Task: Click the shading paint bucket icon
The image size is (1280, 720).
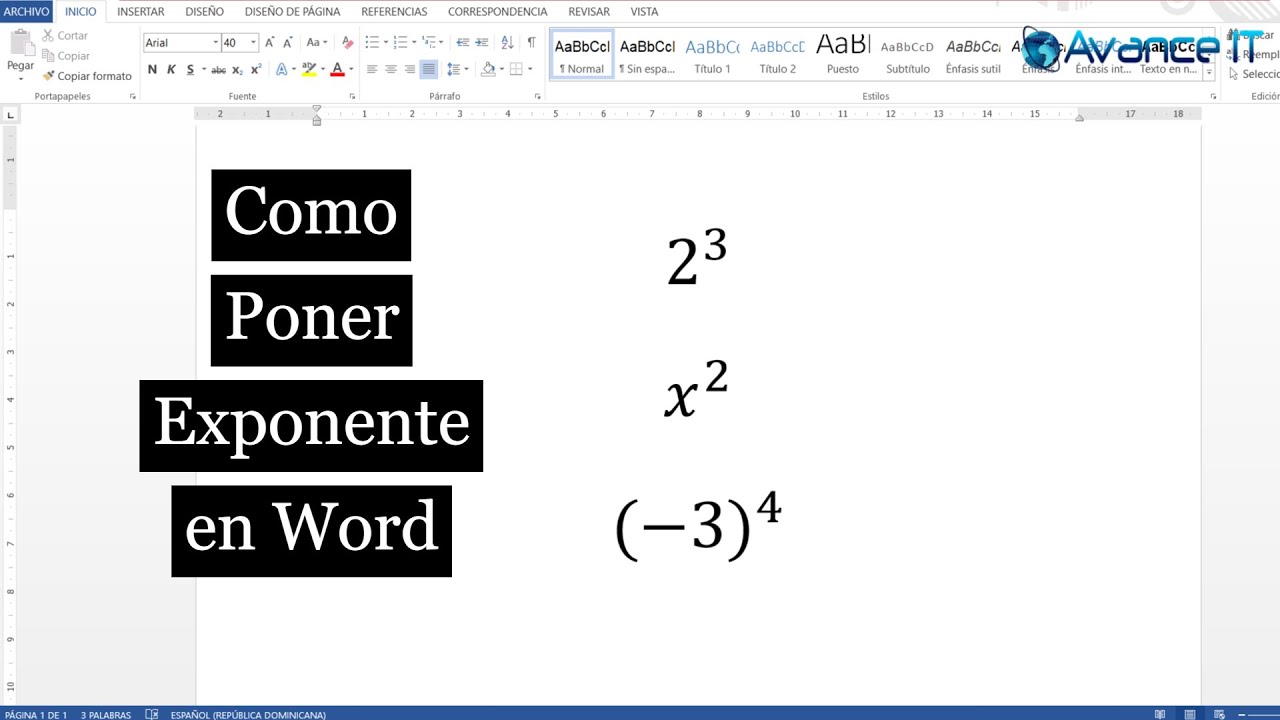Action: (x=488, y=69)
